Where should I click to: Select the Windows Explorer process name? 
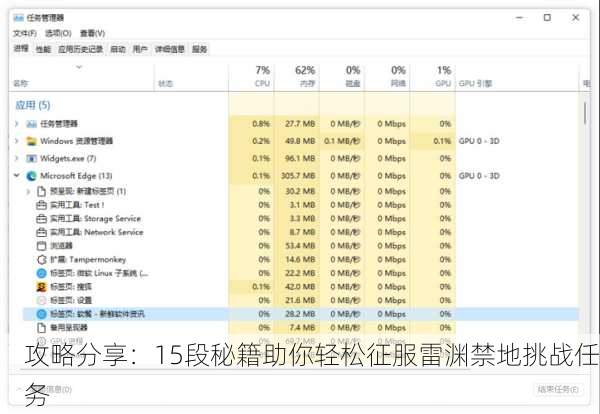[76, 141]
